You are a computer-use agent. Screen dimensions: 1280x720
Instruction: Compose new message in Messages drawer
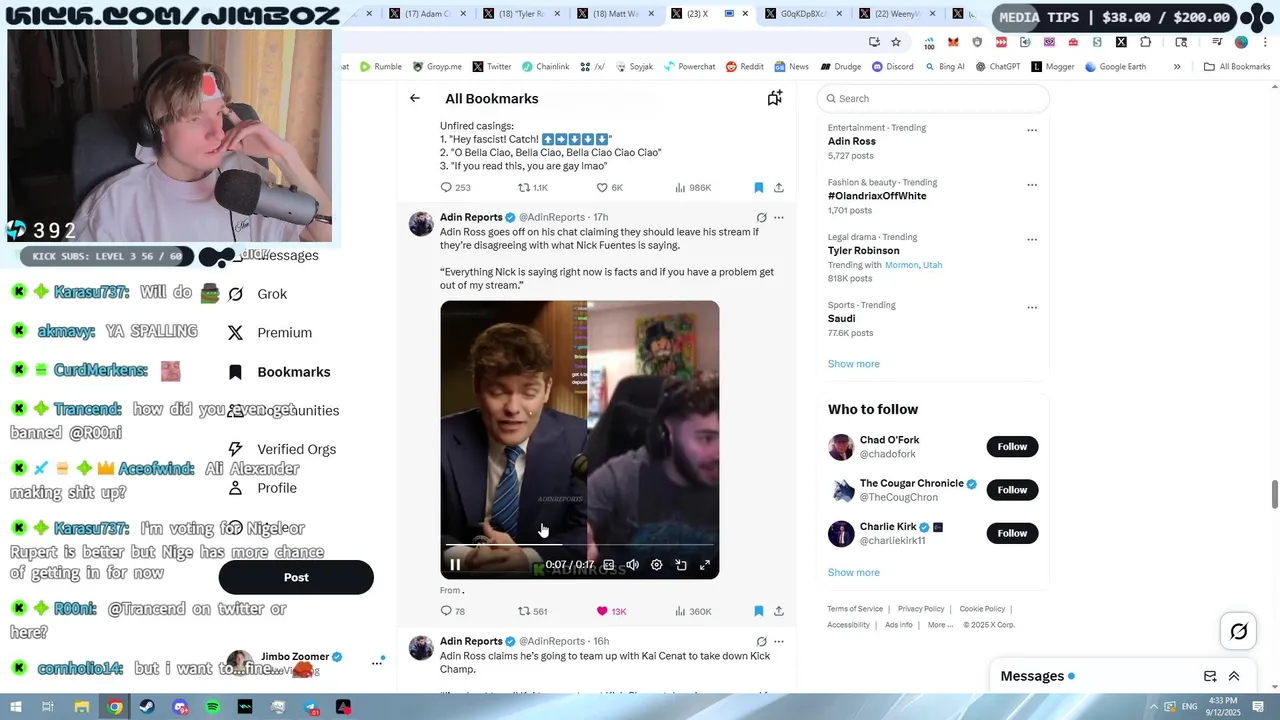(x=1210, y=676)
